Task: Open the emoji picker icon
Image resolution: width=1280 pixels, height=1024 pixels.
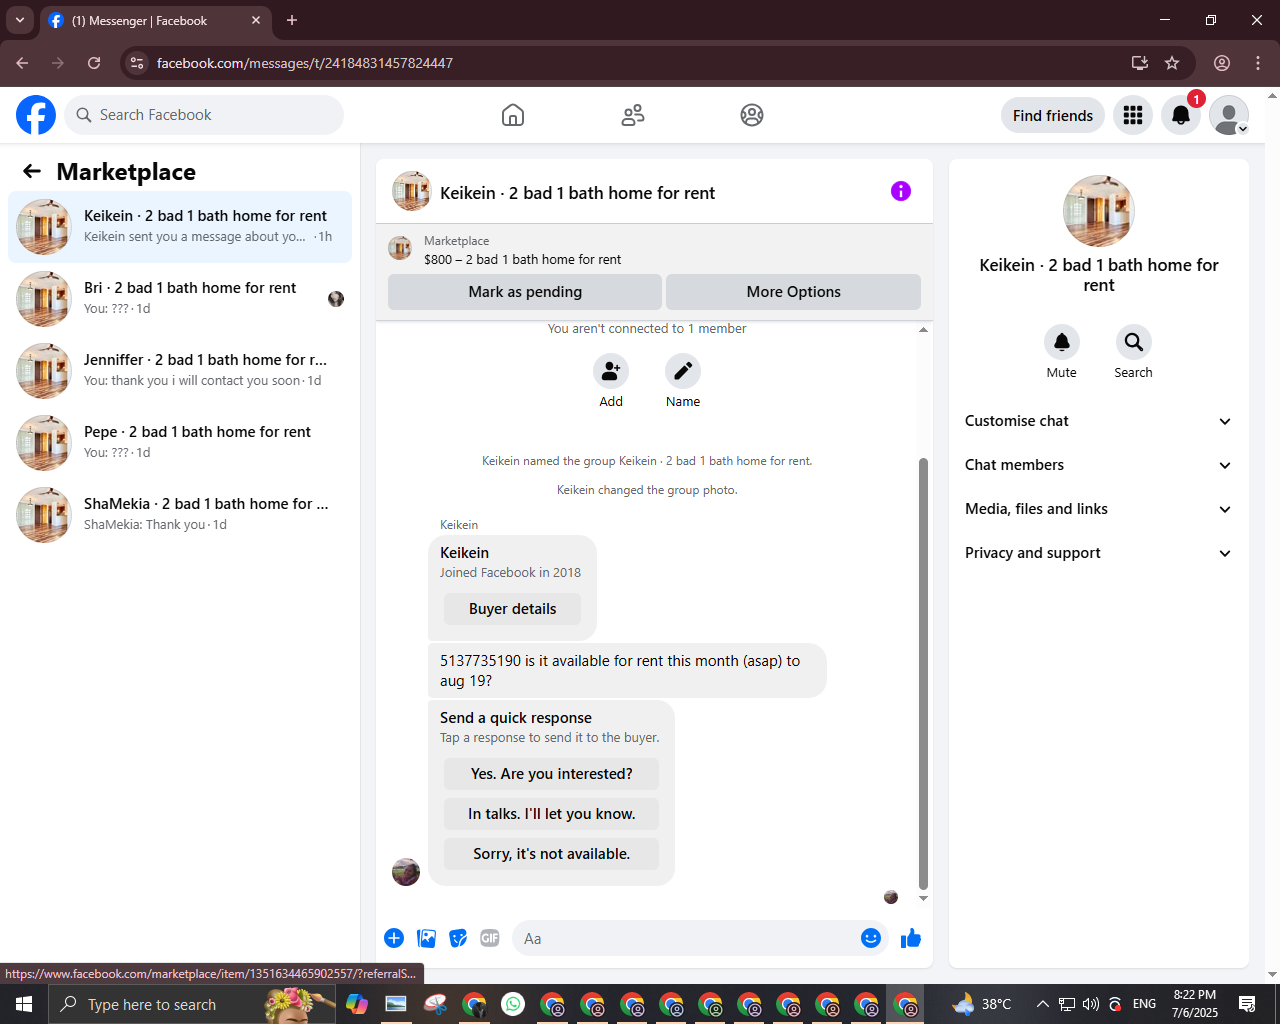Action: [x=871, y=938]
